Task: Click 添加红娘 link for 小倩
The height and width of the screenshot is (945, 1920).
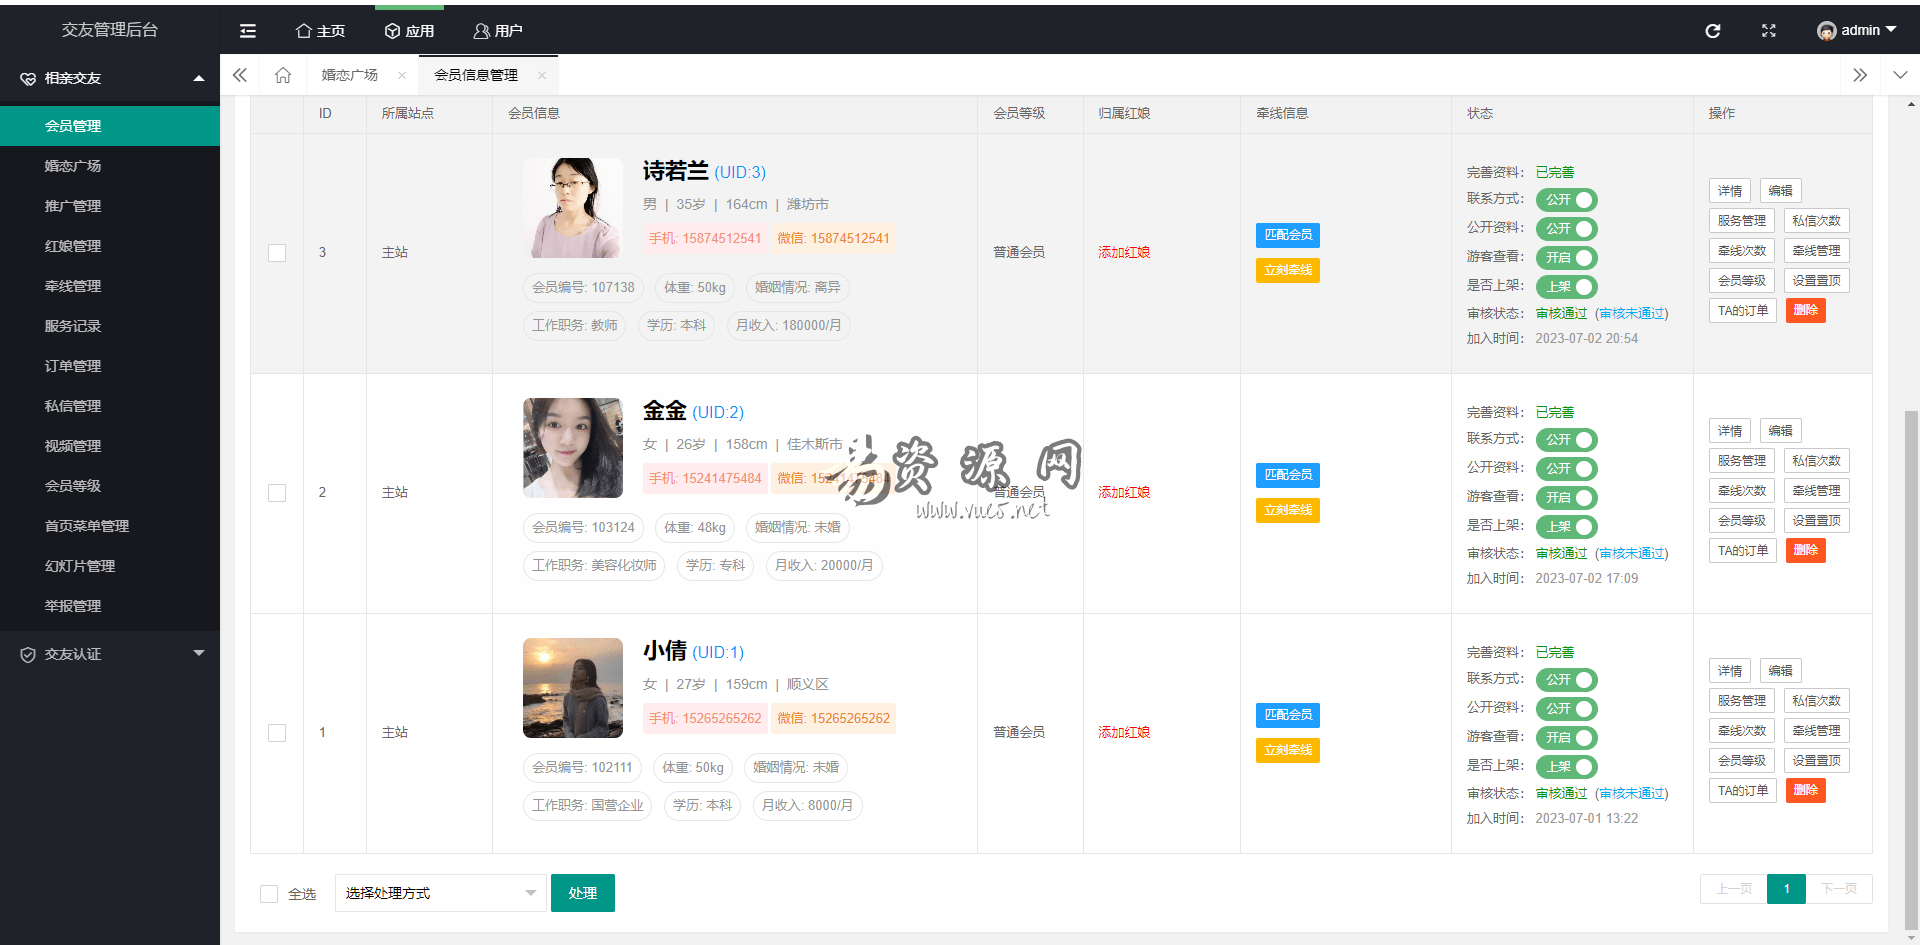Action: (1124, 733)
